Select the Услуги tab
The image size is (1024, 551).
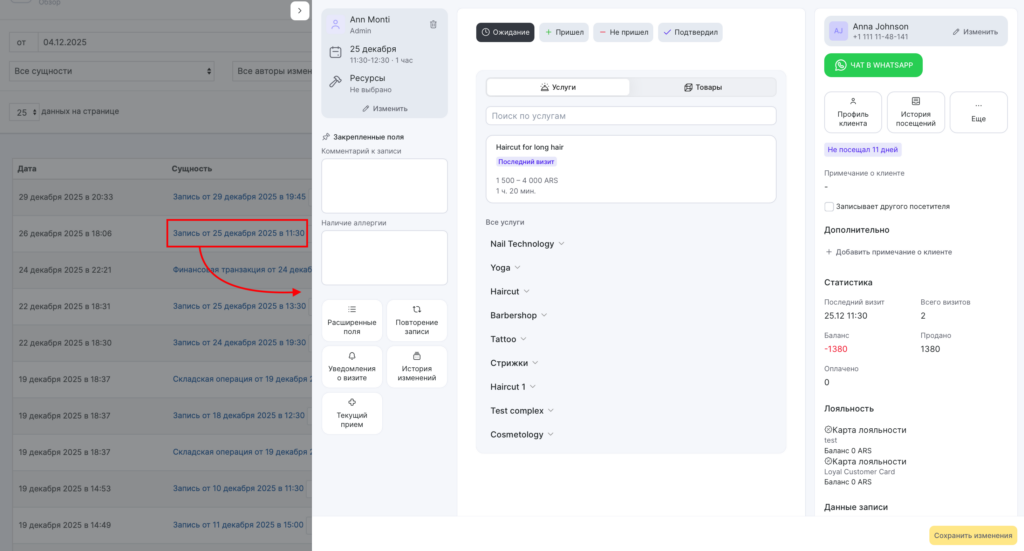pyautogui.click(x=558, y=87)
